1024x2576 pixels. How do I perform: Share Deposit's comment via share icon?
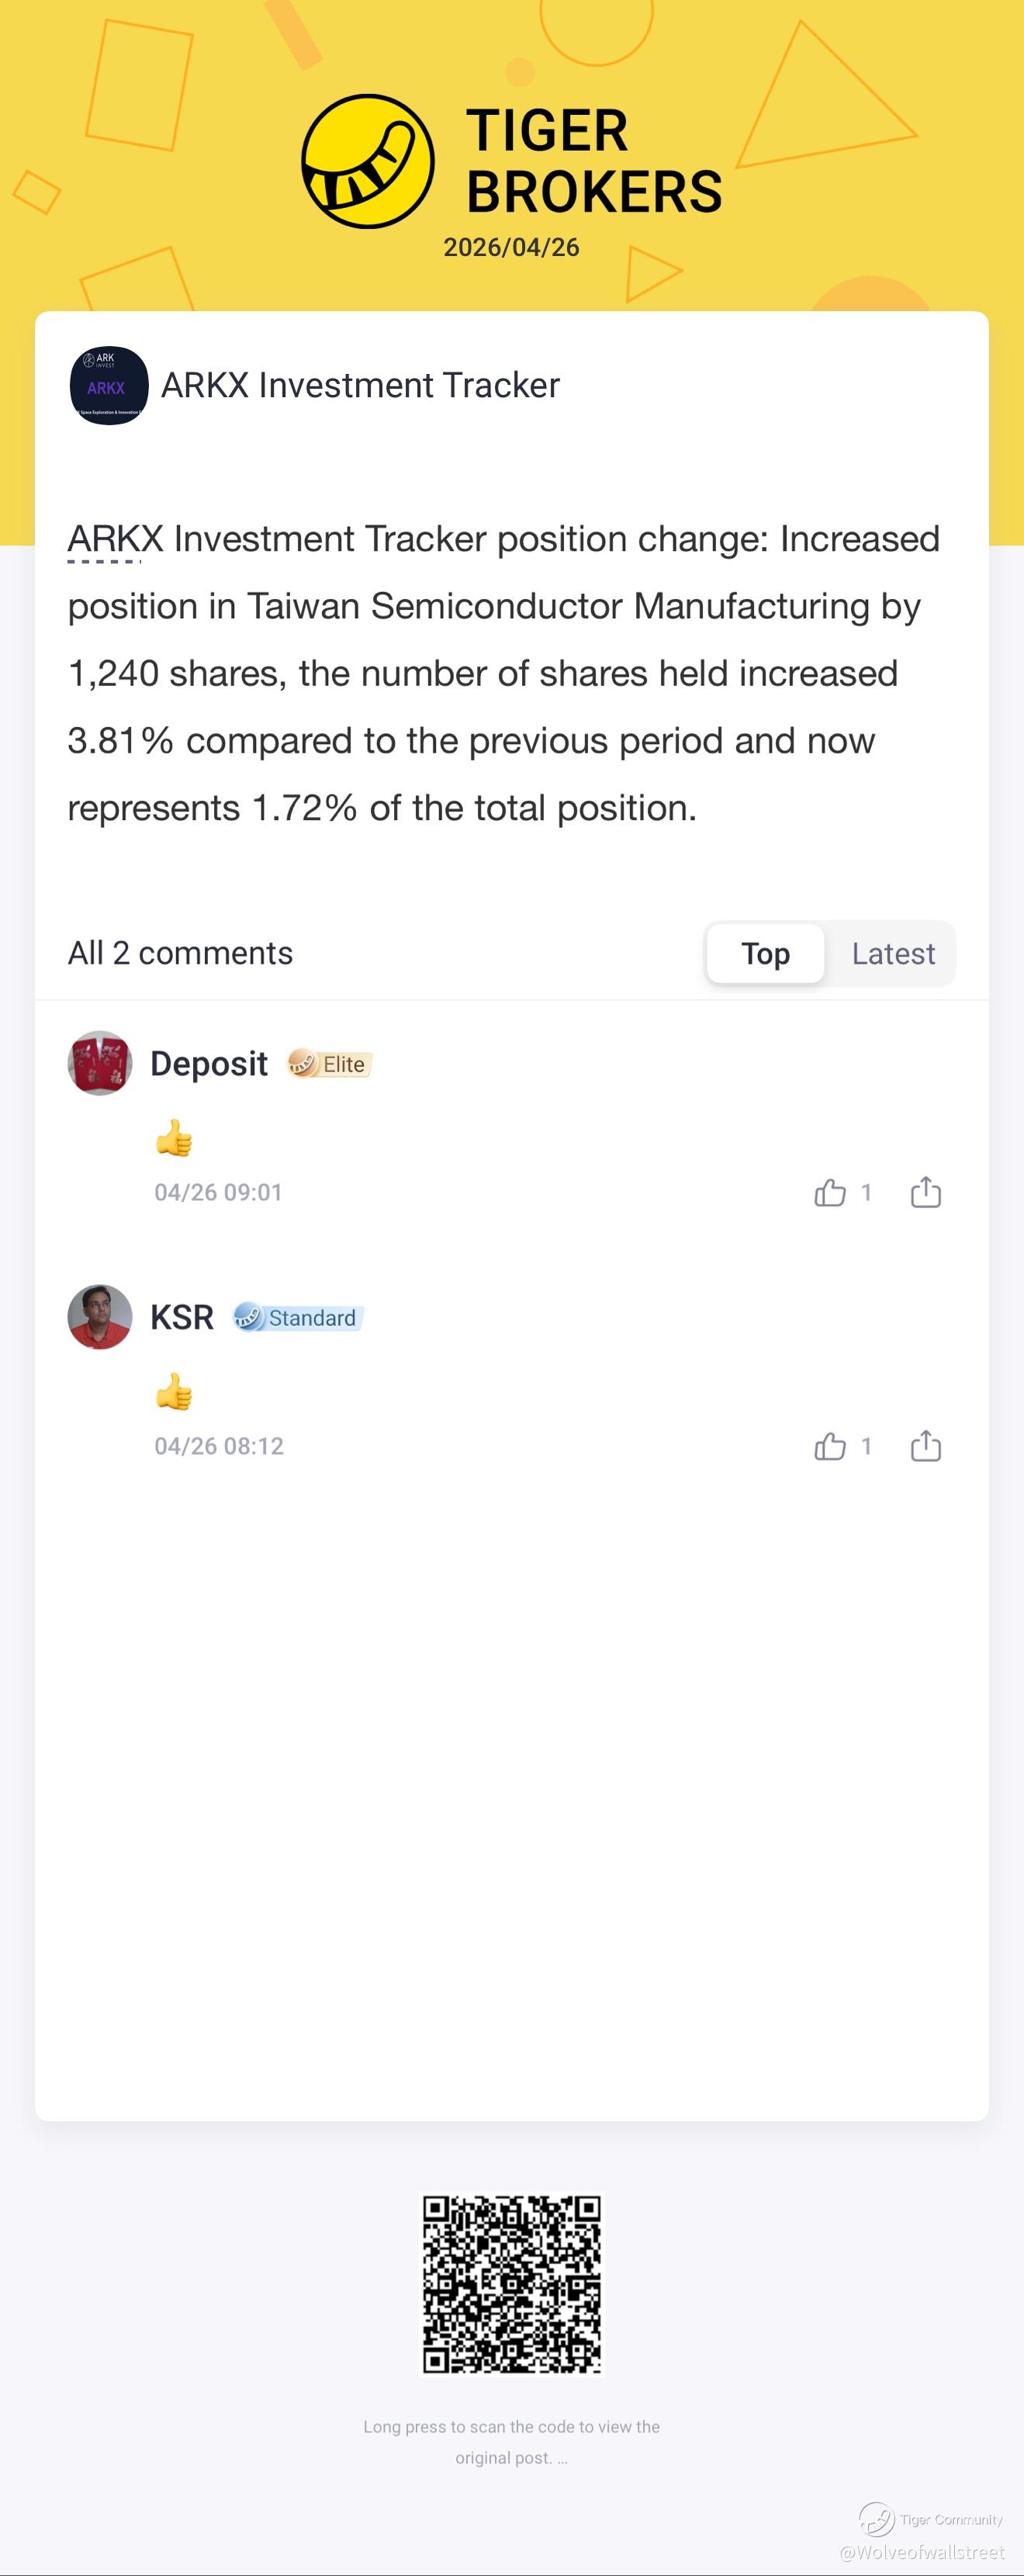925,1192
